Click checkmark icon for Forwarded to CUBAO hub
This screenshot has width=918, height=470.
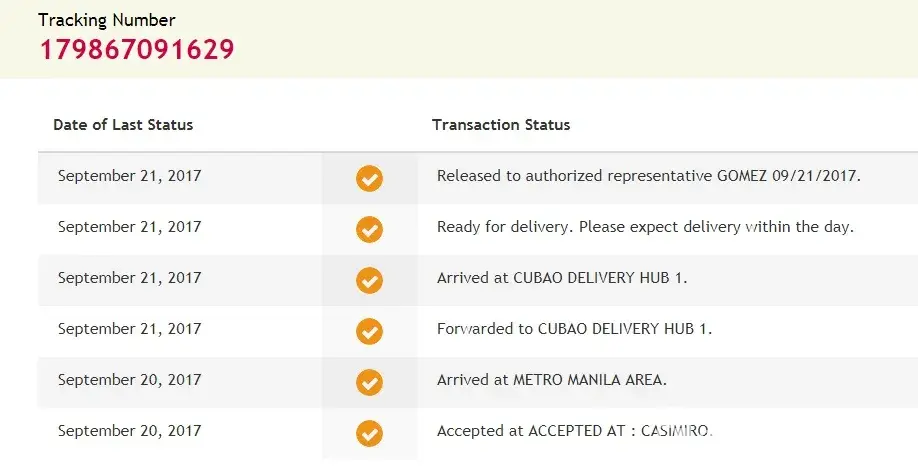[369, 331]
